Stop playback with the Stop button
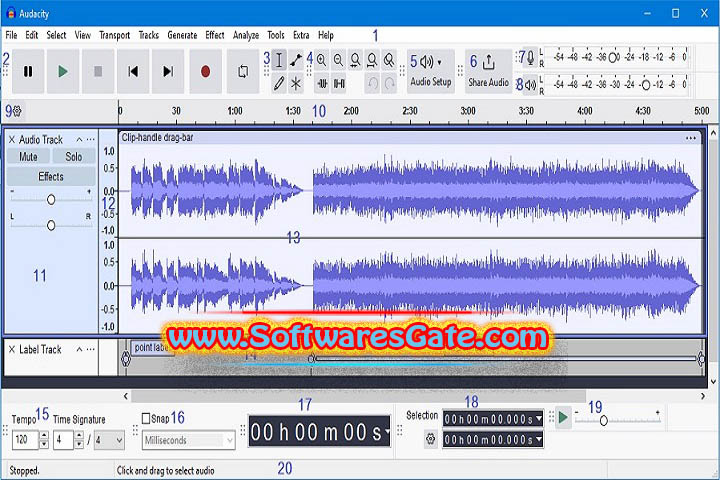The width and height of the screenshot is (720, 480). coord(98,72)
